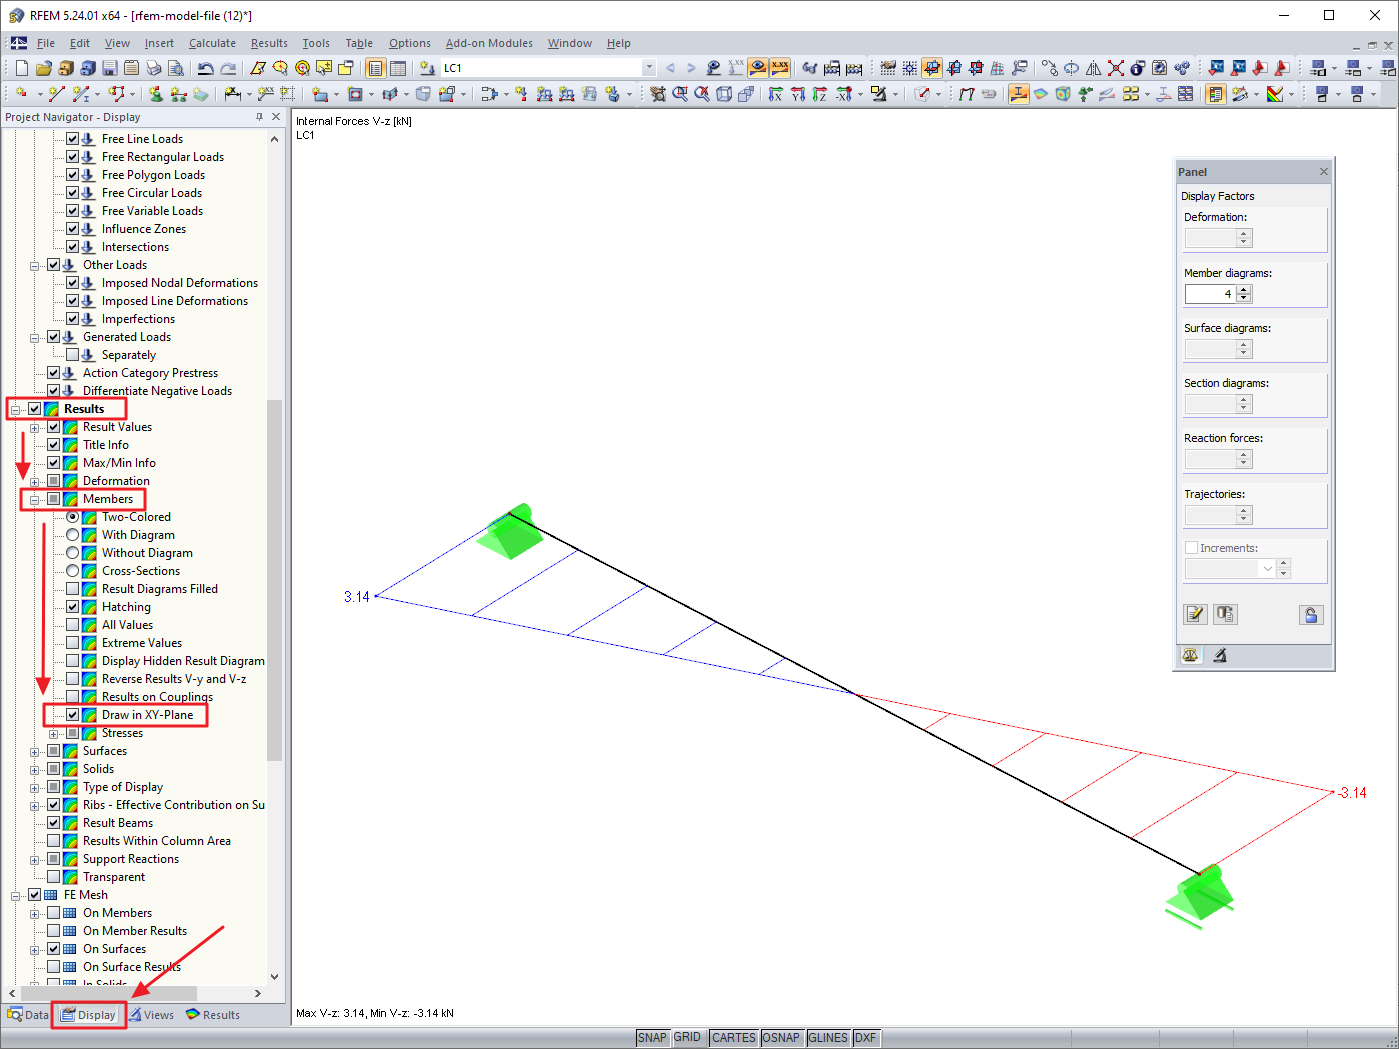Expand the Support Reactions tree node
The height and width of the screenshot is (1049, 1399).
(x=34, y=859)
